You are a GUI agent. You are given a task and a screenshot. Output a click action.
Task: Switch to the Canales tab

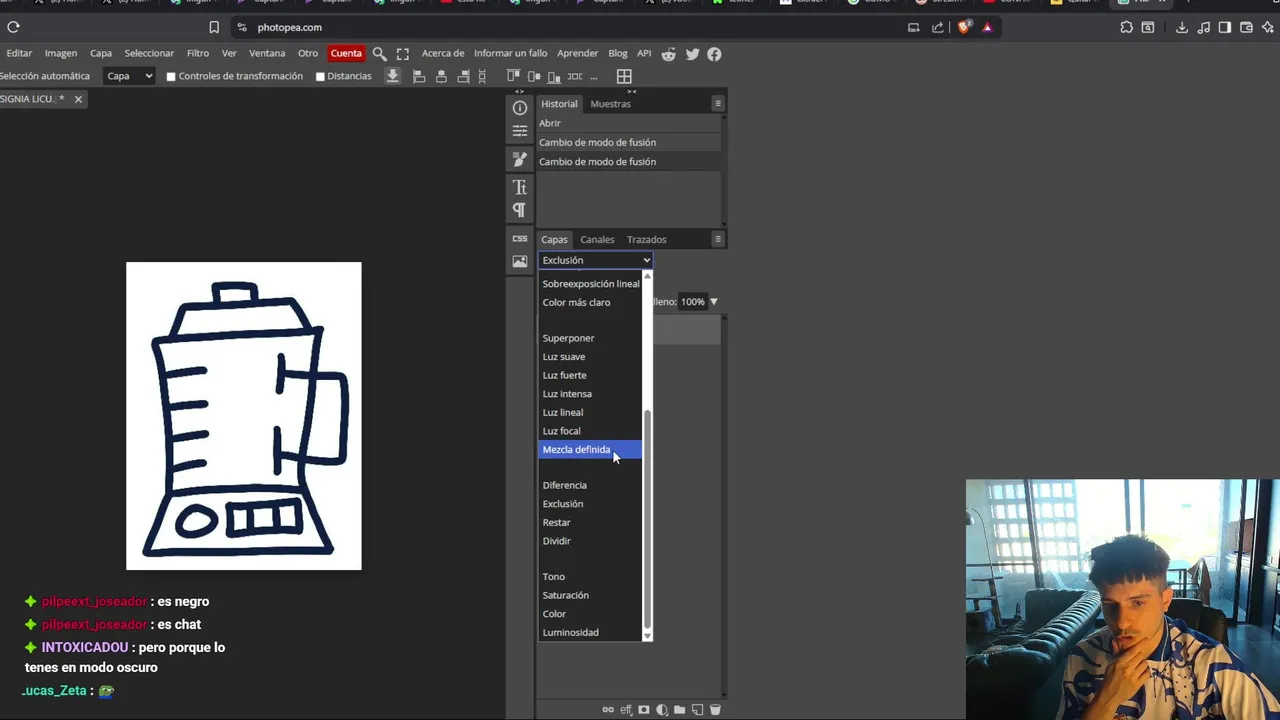597,240
